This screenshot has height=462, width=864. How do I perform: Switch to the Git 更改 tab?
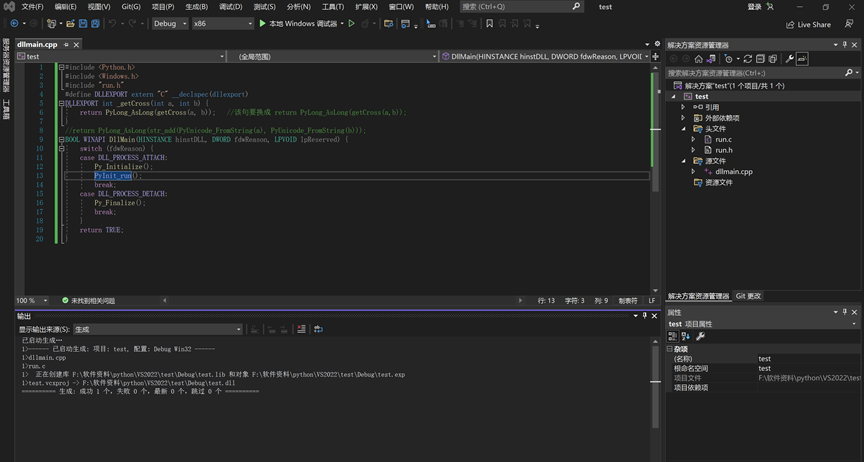click(748, 296)
